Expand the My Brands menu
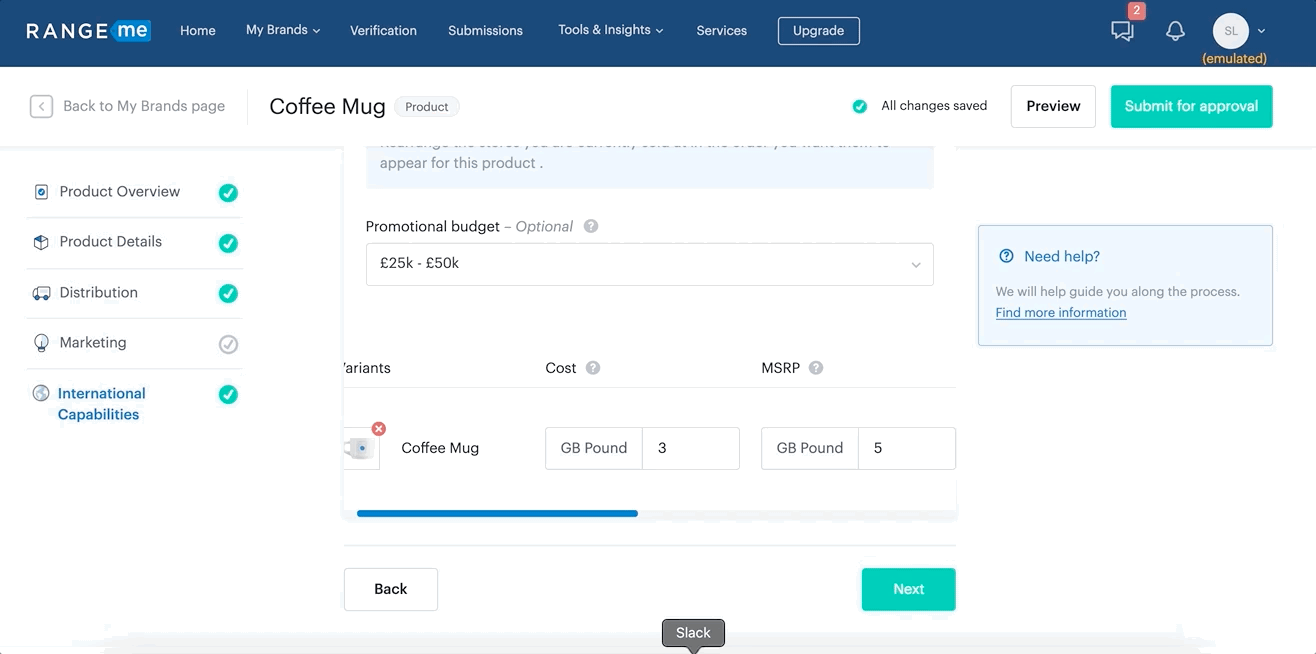The height and width of the screenshot is (654, 1316). pos(283,30)
